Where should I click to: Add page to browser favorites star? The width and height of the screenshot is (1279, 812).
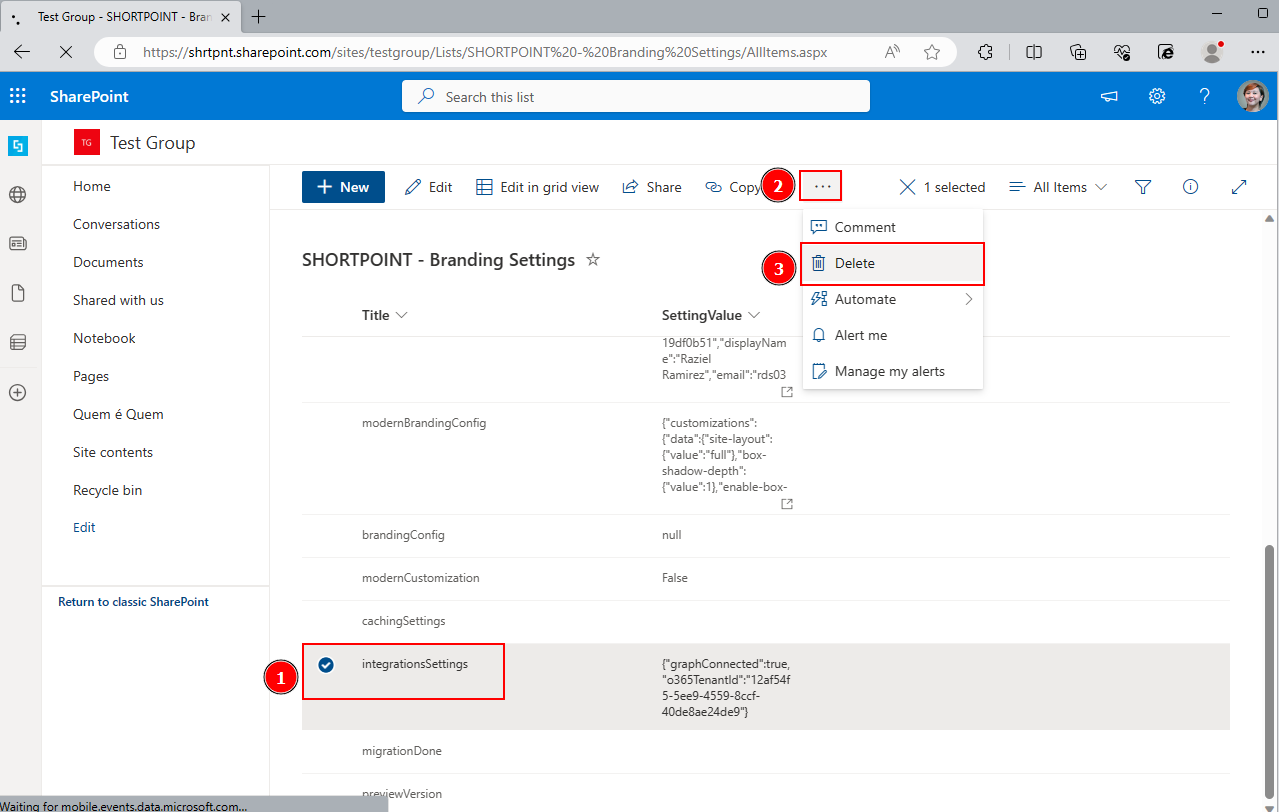pyautogui.click(x=932, y=52)
